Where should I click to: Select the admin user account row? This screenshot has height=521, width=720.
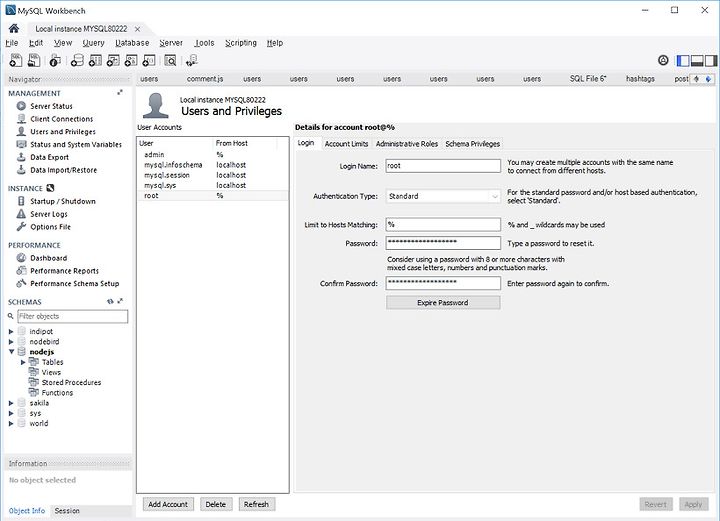click(x=213, y=155)
